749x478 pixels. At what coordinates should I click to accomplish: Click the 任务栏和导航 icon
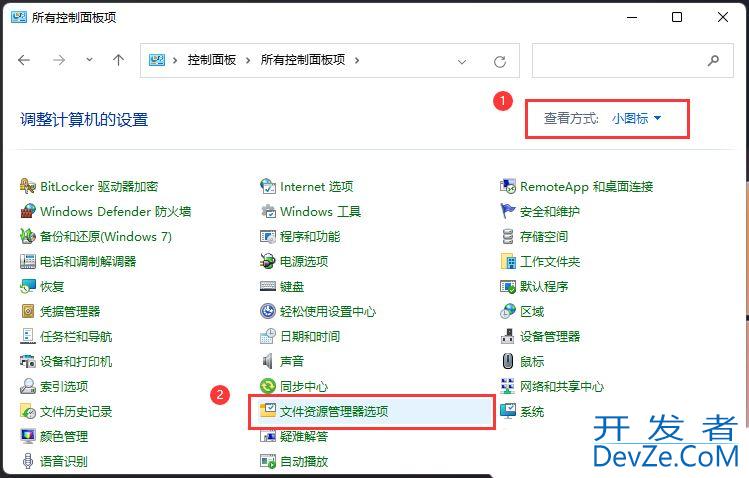(28, 336)
